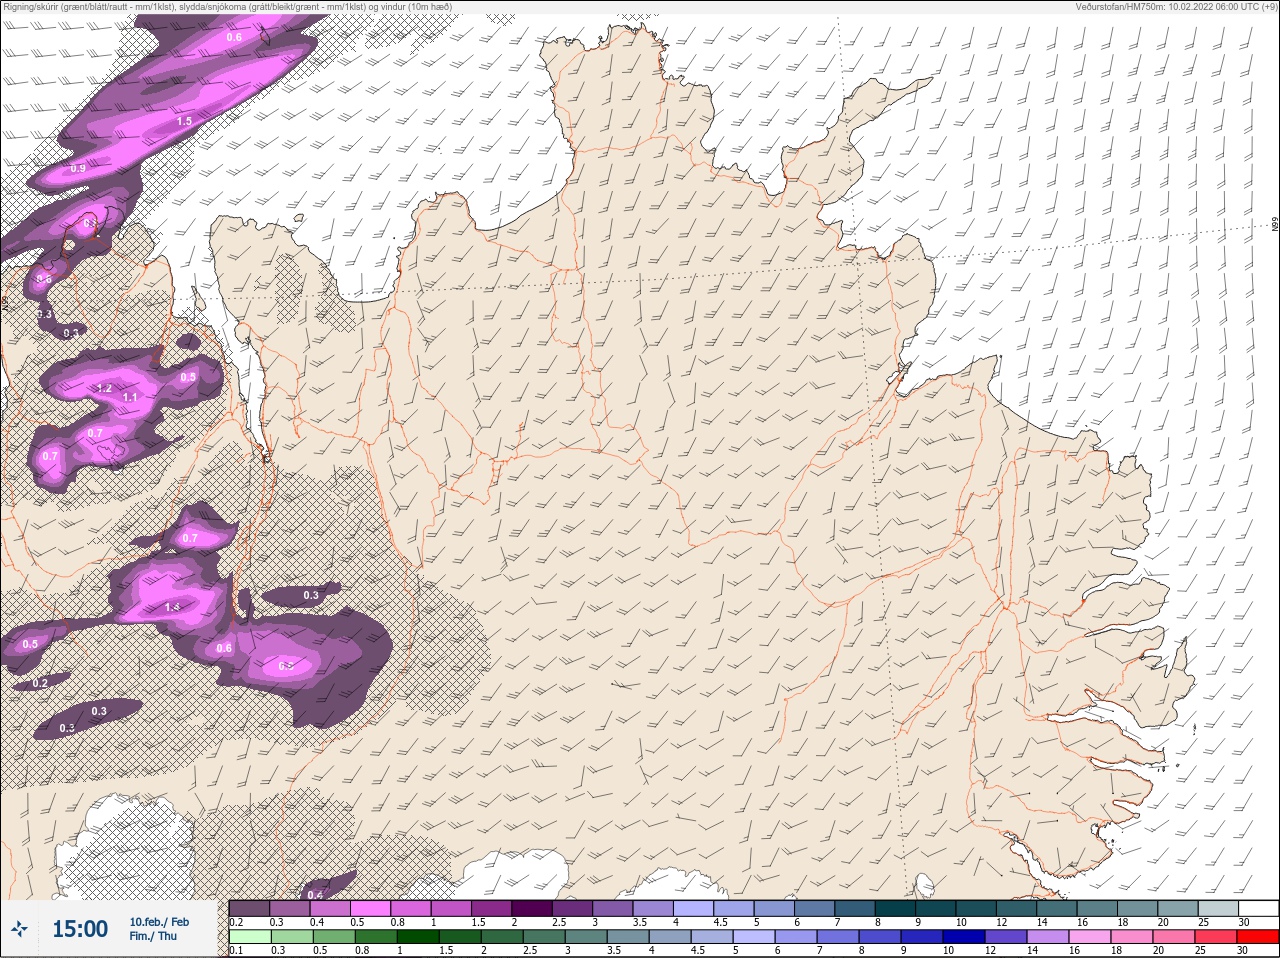The height and width of the screenshot is (958, 1280).
Task: Pick the dark teal top-row swatch starting at 9
Action: click(935, 908)
